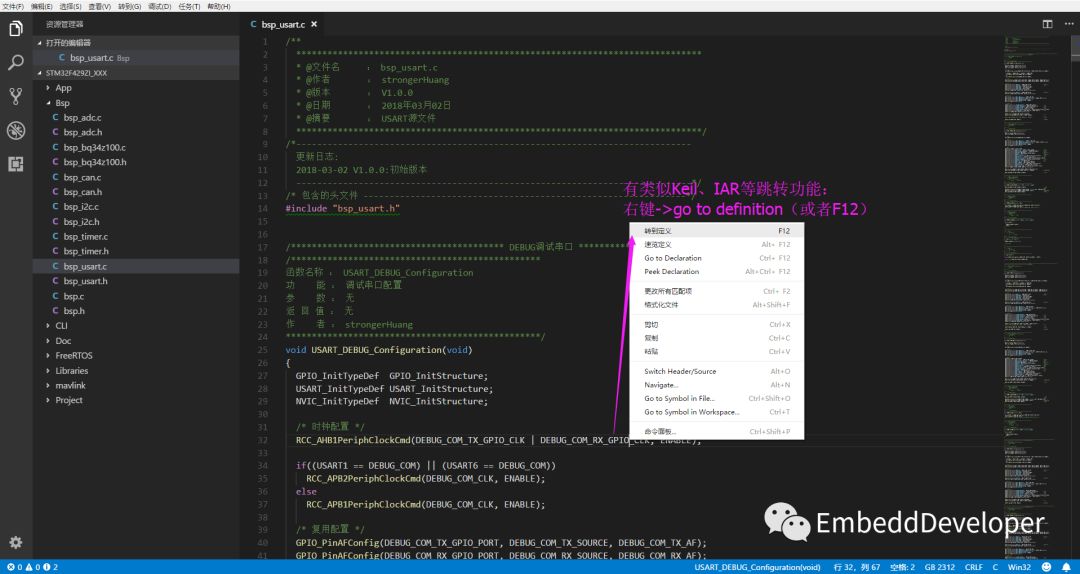This screenshot has height=574, width=1080.
Task: Open bsp_adc.c in file tree
Action: click(136, 118)
